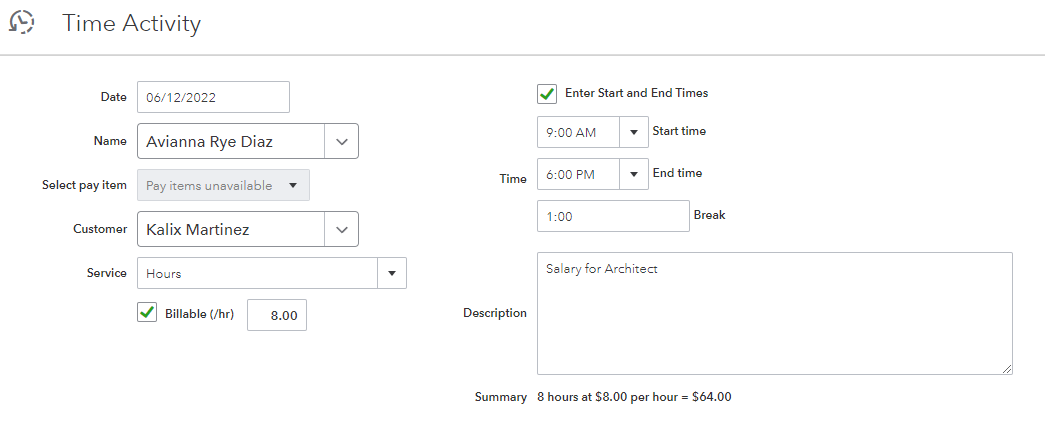Click the Avianna Rye Diaz name field
The height and width of the screenshot is (439, 1045).
click(x=231, y=141)
